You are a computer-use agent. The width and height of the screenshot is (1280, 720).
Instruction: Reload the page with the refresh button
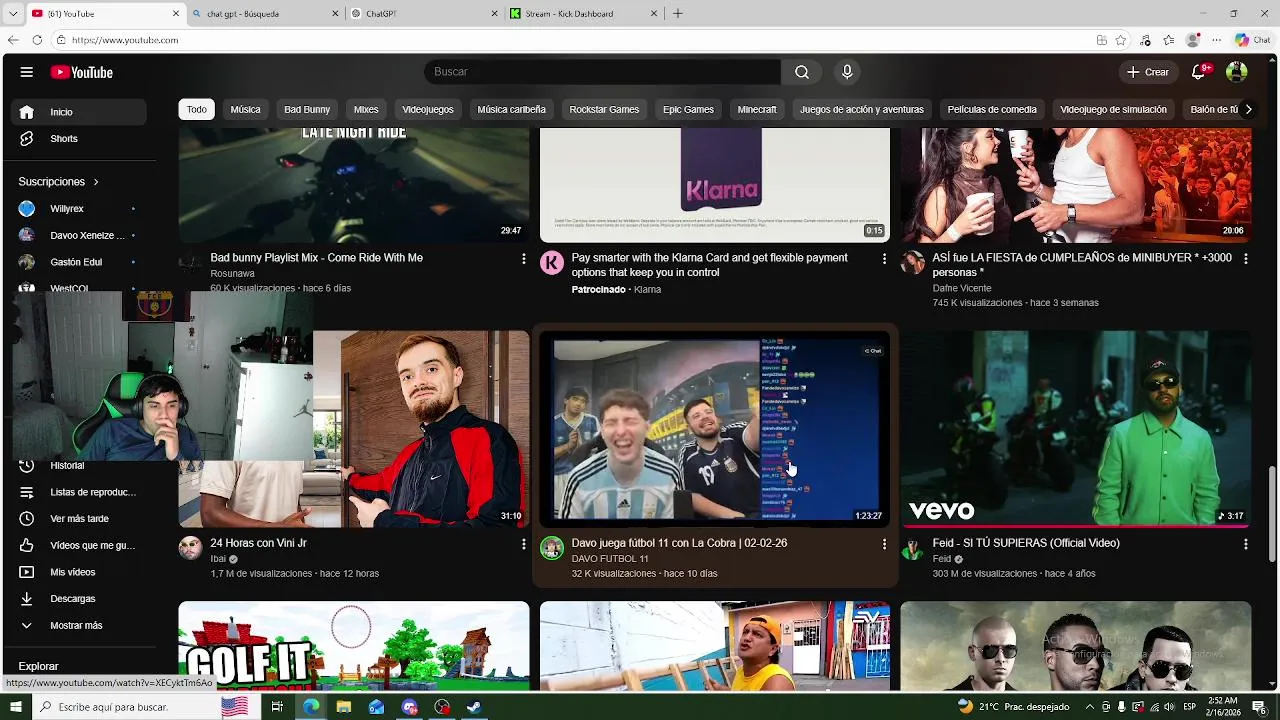tap(37, 40)
